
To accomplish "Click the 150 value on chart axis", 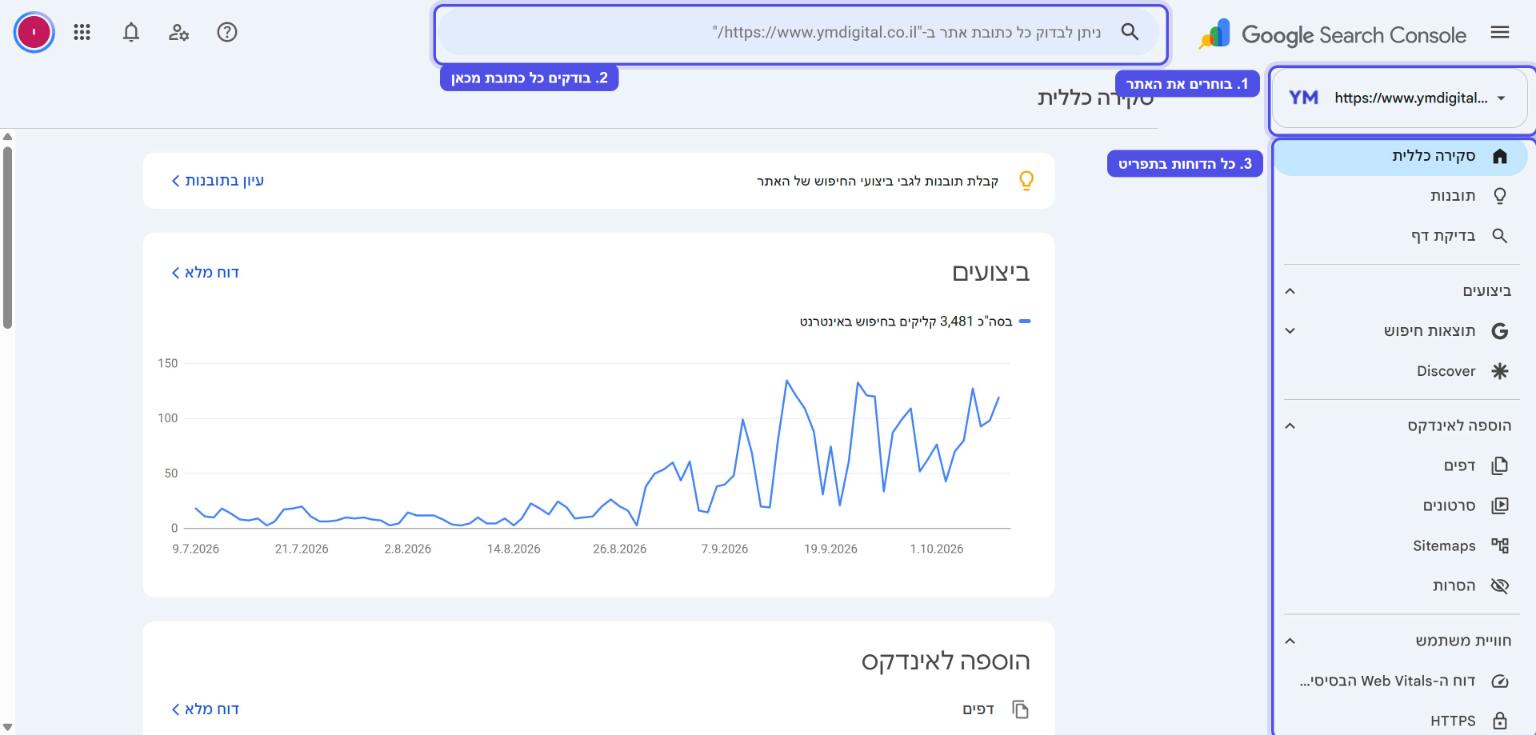I will point(167,363).
